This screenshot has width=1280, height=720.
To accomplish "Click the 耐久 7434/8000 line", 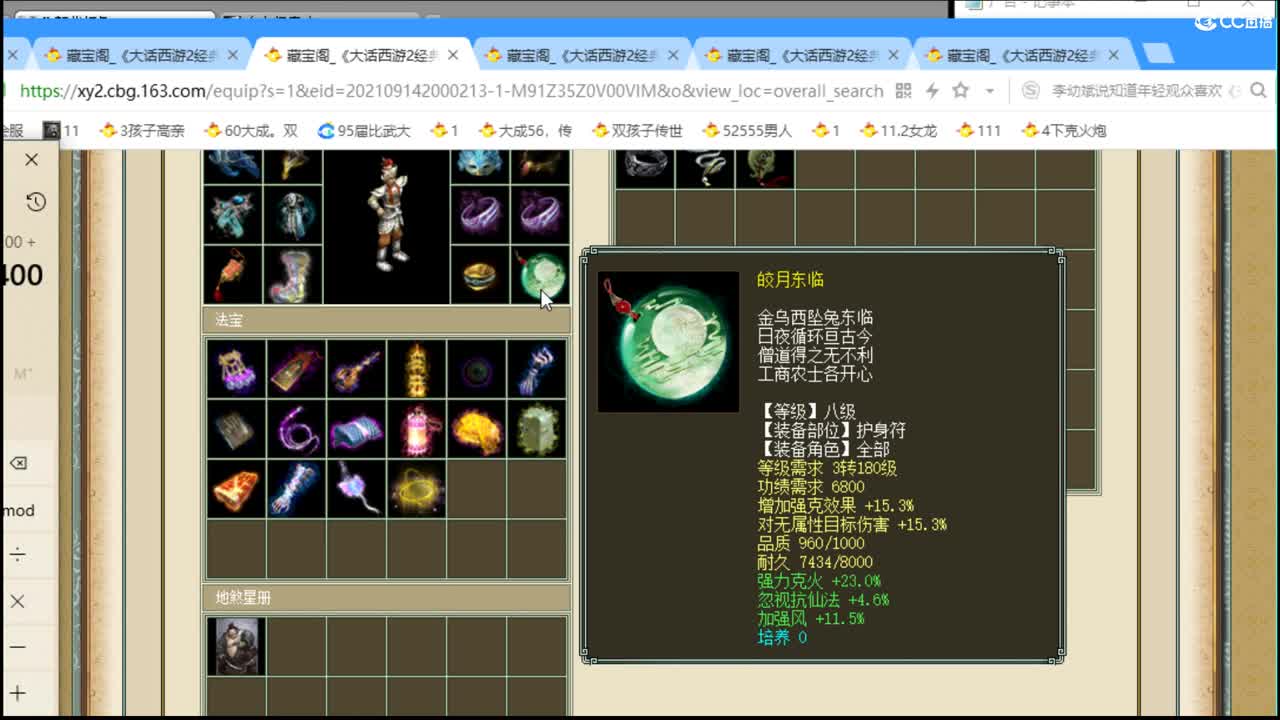I will (x=814, y=562).
